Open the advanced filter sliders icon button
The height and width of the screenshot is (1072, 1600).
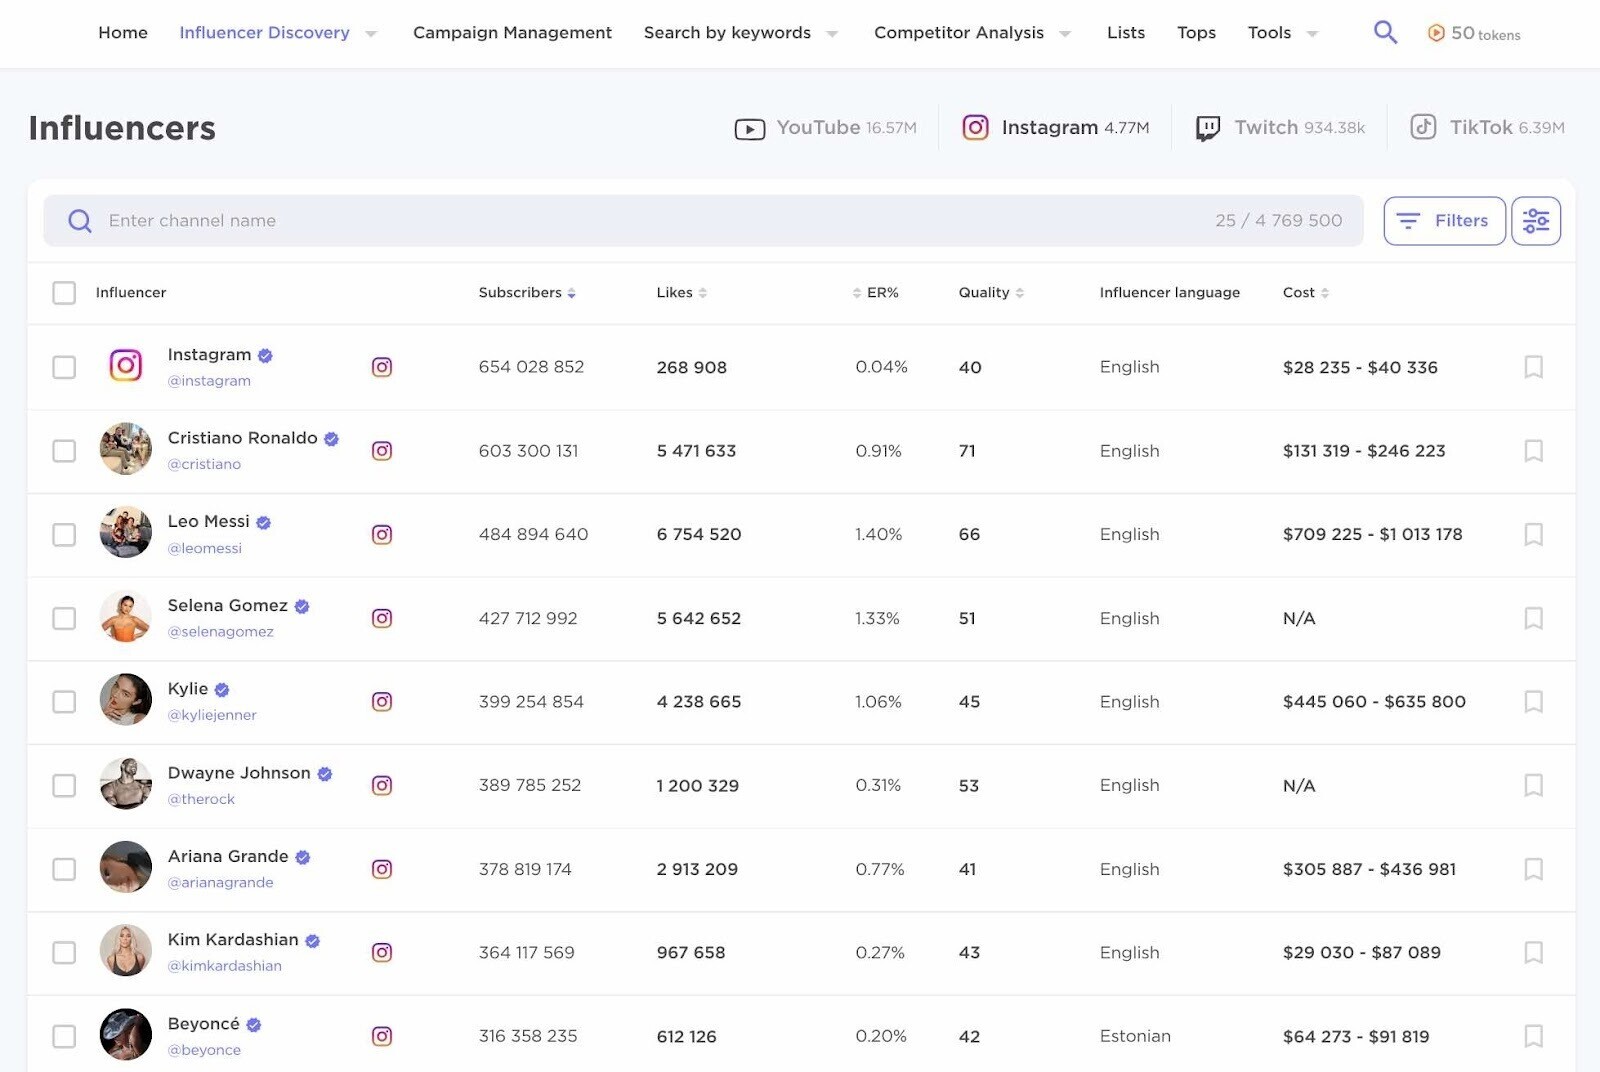1536,221
